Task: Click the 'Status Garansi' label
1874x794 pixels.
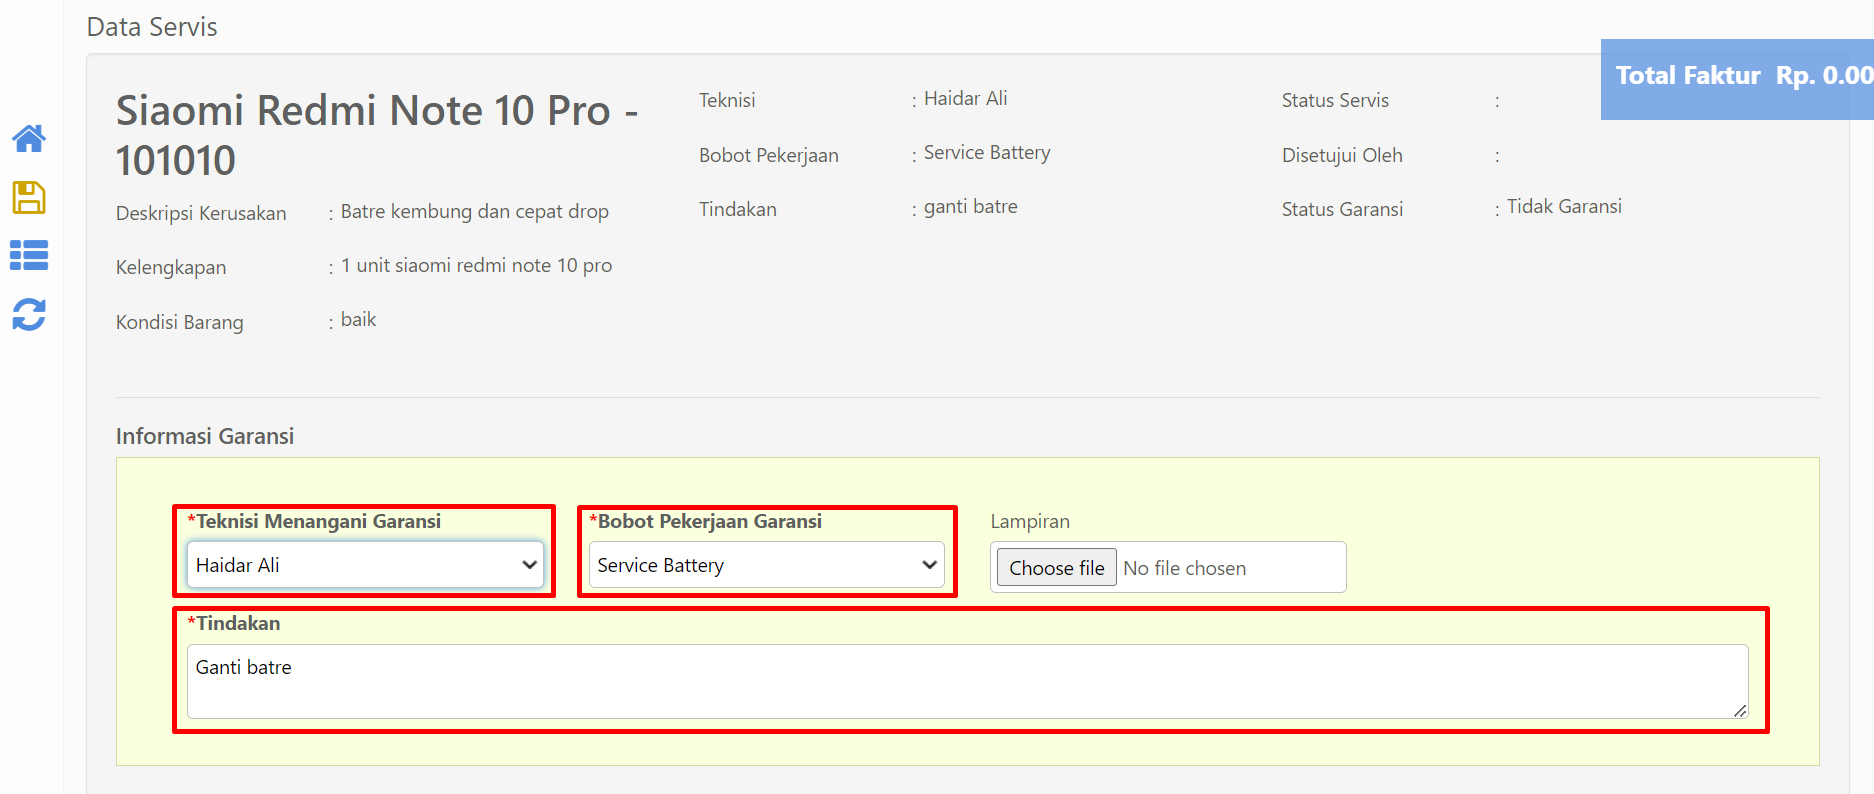Action: [1342, 209]
